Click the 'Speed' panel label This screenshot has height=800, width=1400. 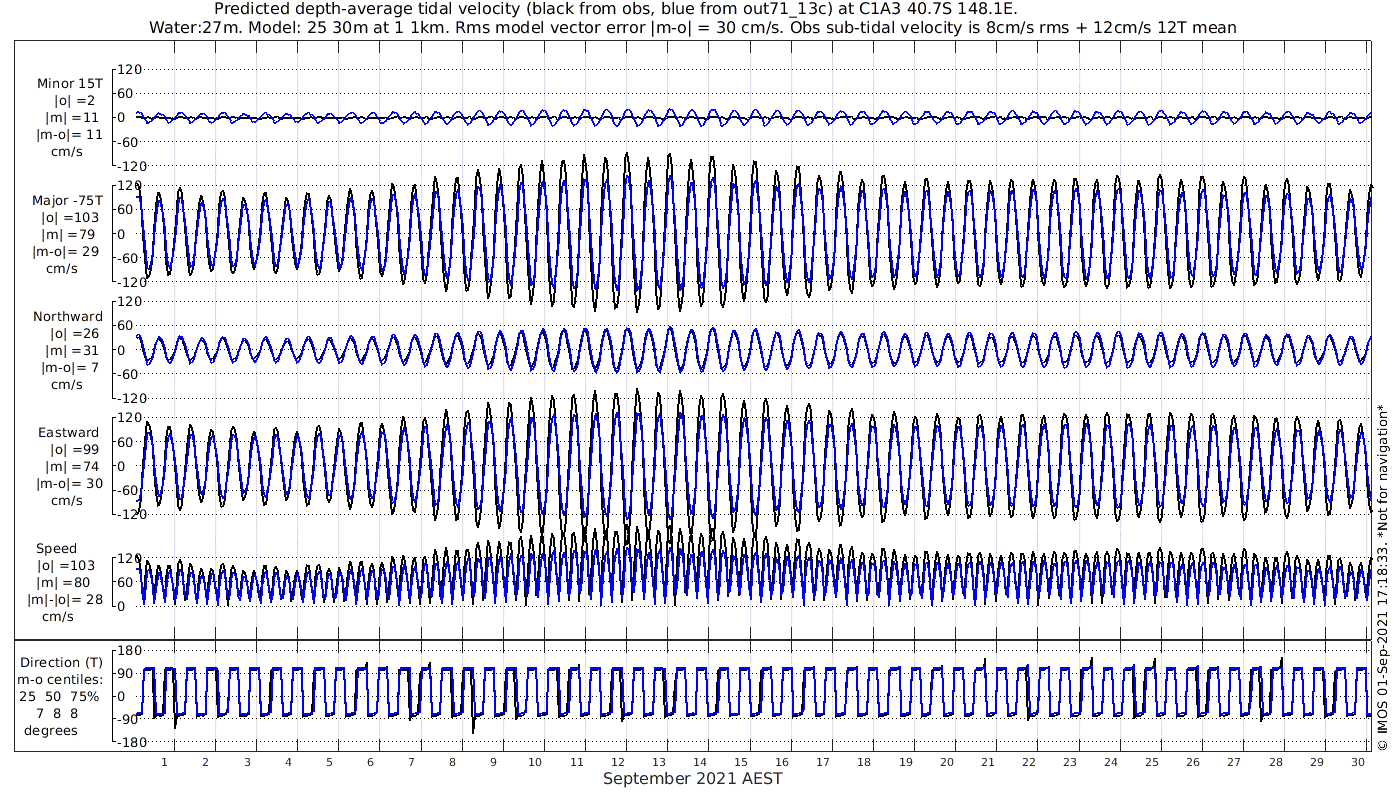pos(57,549)
